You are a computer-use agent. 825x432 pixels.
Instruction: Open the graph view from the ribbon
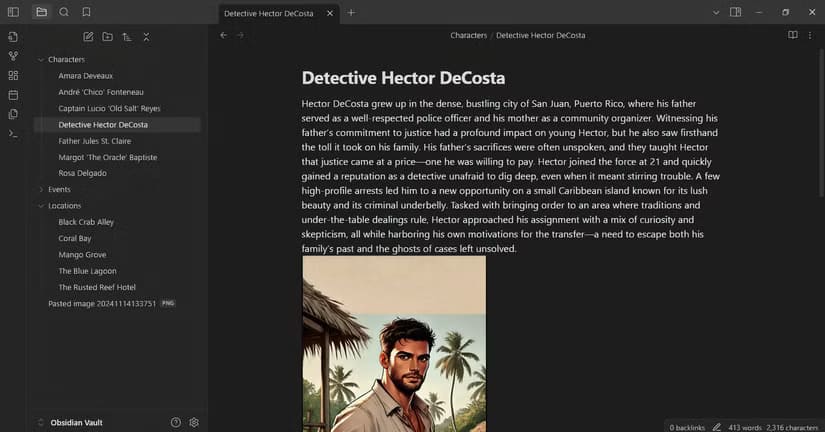(x=13, y=56)
